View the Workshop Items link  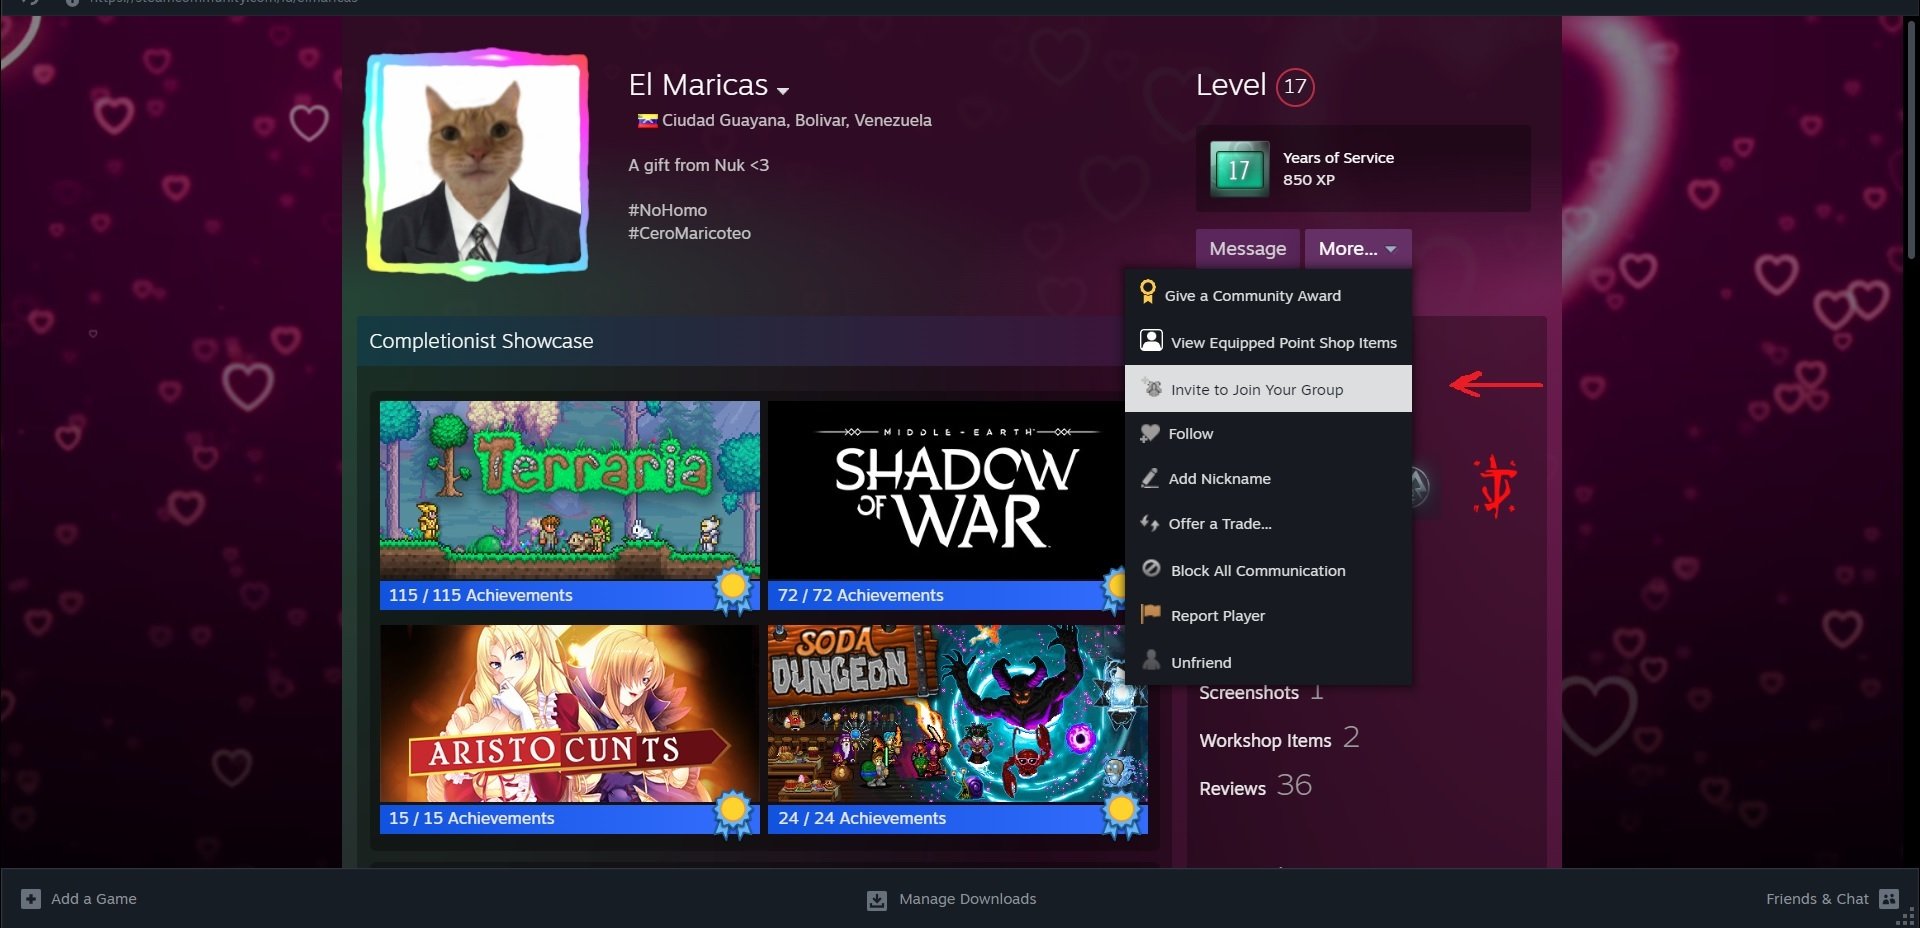[1264, 740]
